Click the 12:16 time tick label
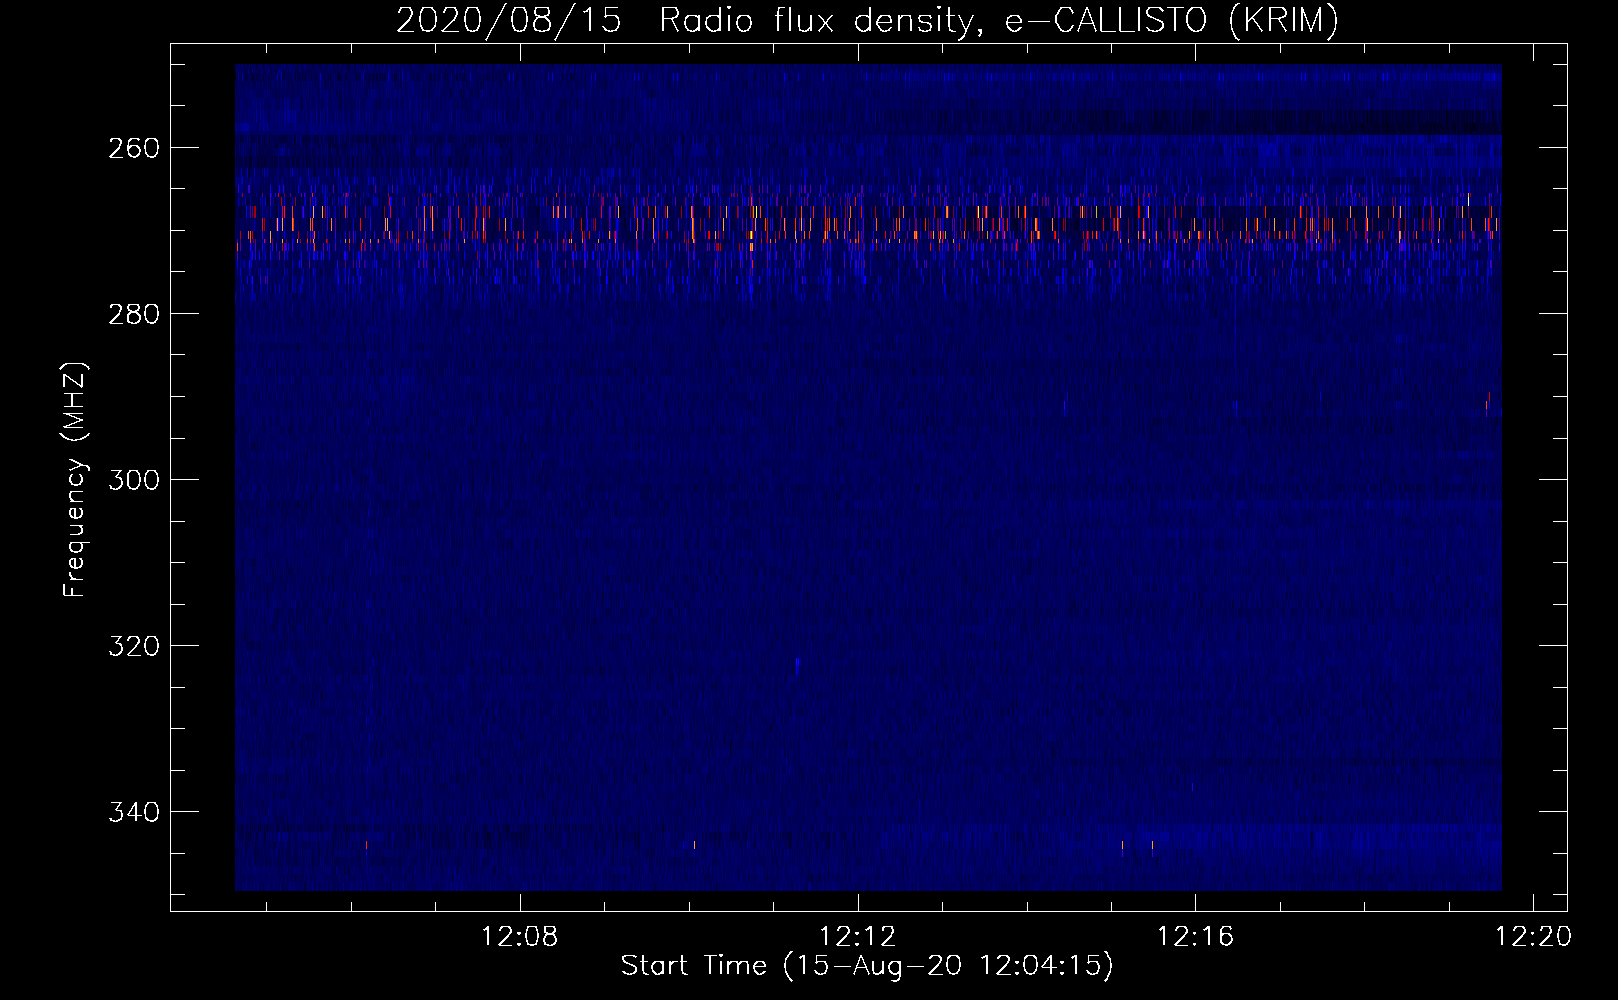Viewport: 1618px width, 1000px height. point(1196,937)
